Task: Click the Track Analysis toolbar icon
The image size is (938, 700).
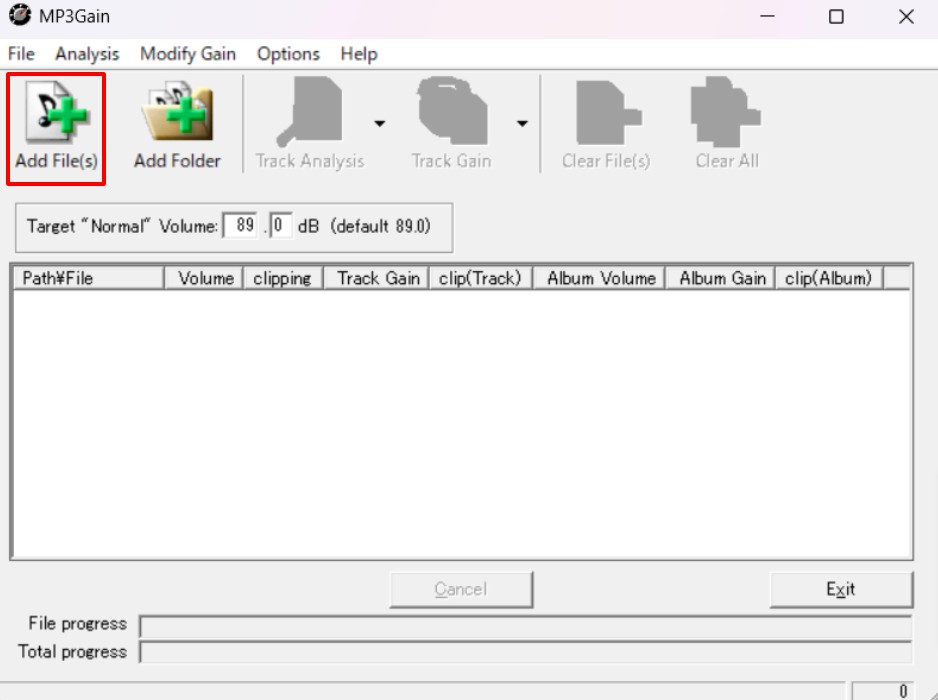Action: (309, 111)
